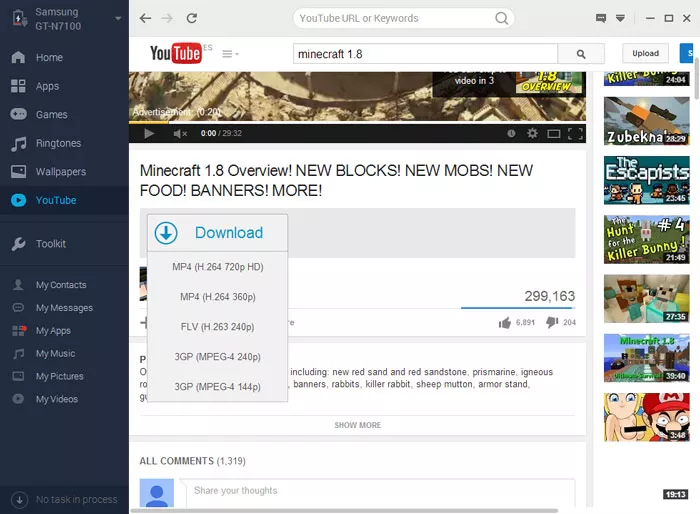Open the Apps section

[x=47, y=86]
